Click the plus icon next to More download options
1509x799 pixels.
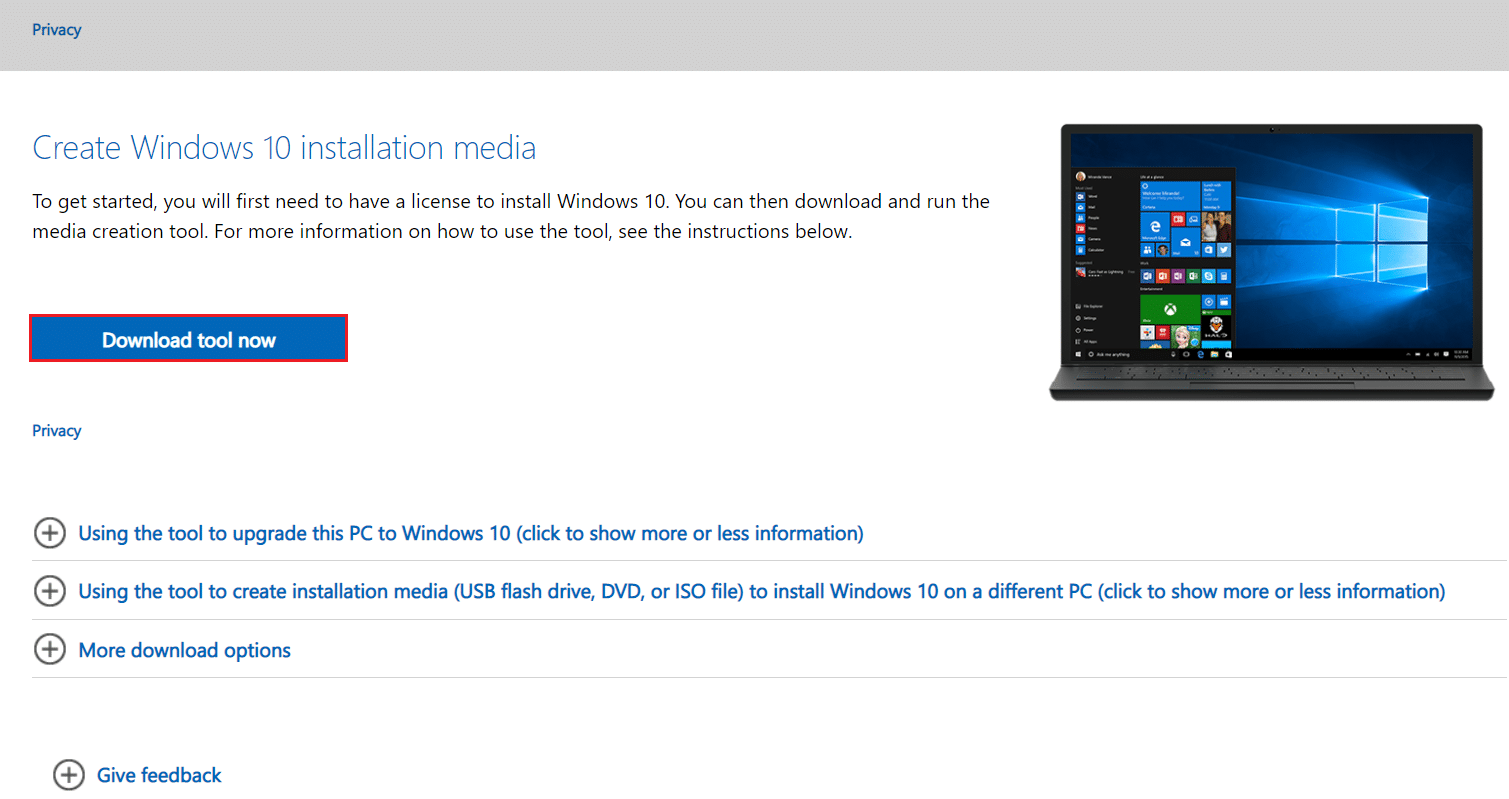[50, 650]
